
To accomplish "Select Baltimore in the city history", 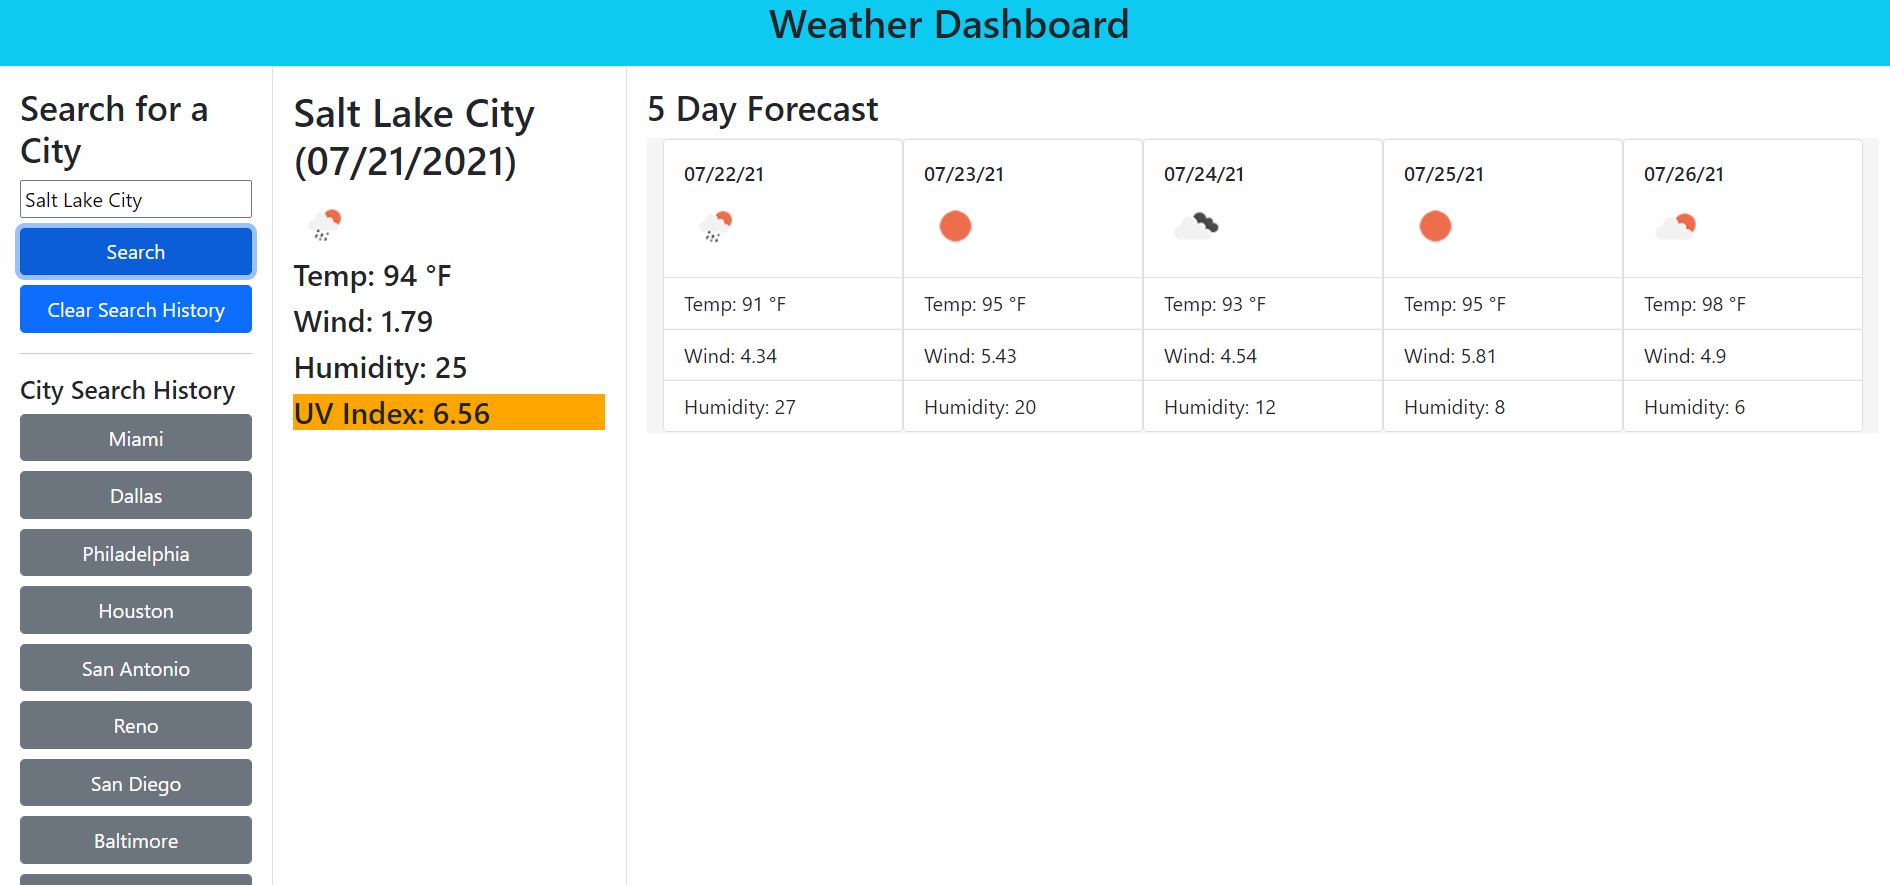I will click(135, 840).
